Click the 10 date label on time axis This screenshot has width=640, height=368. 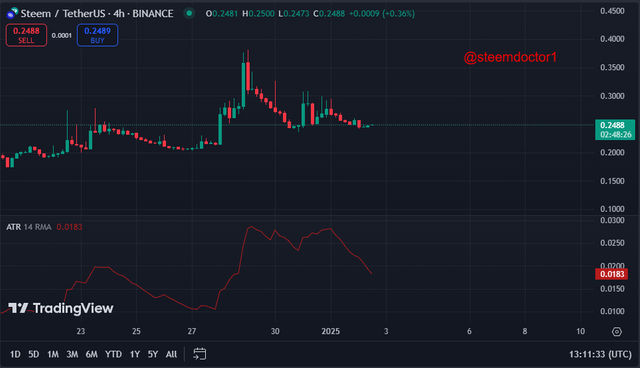coord(580,331)
